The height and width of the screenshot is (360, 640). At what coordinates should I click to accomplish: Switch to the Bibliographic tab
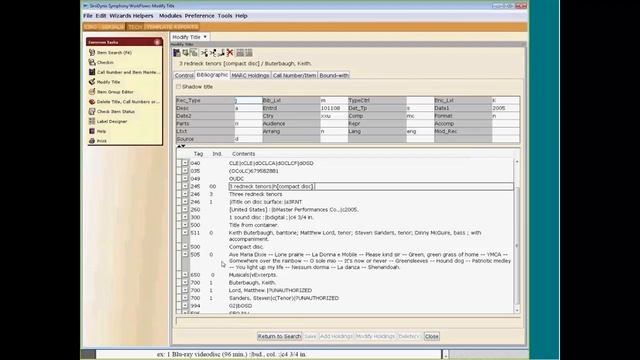point(212,75)
